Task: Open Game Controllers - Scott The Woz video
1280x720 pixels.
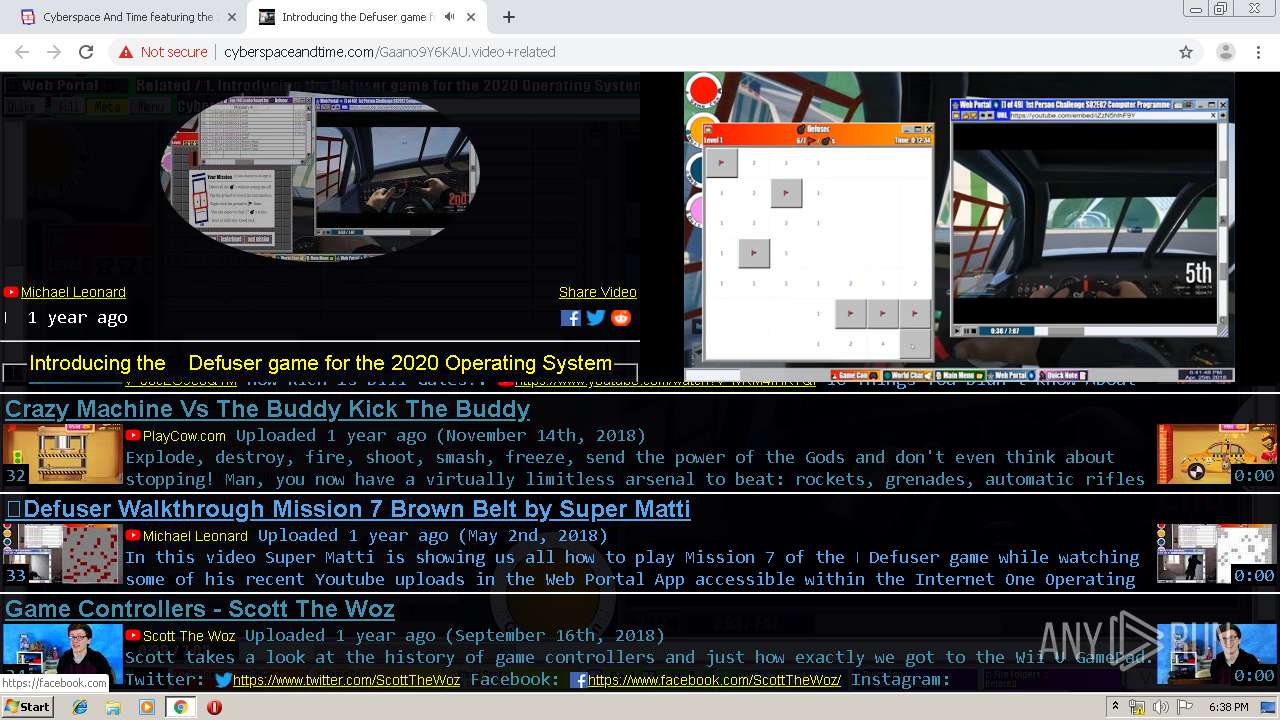Action: tap(200, 609)
